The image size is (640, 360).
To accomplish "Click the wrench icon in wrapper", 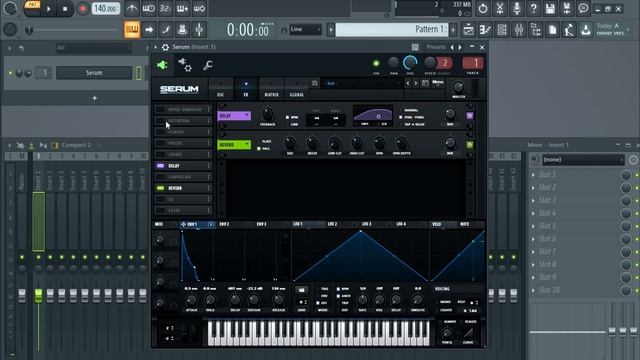I will tap(208, 65).
